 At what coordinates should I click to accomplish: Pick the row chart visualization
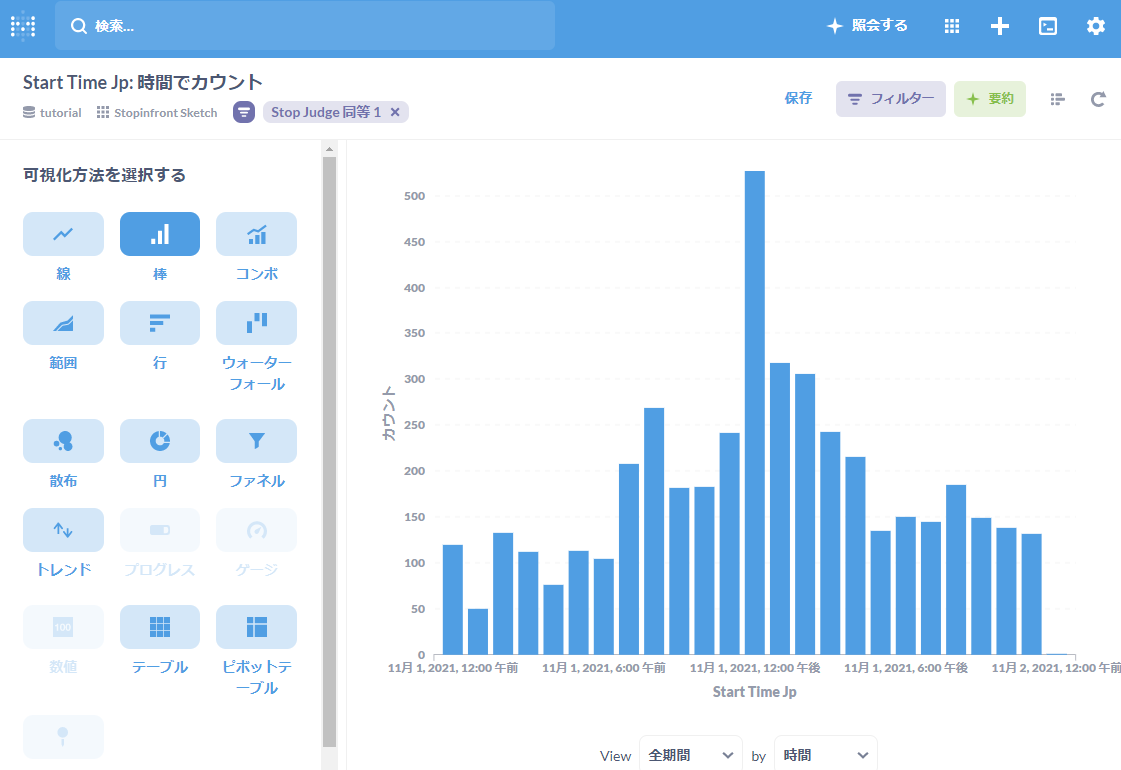tap(159, 323)
